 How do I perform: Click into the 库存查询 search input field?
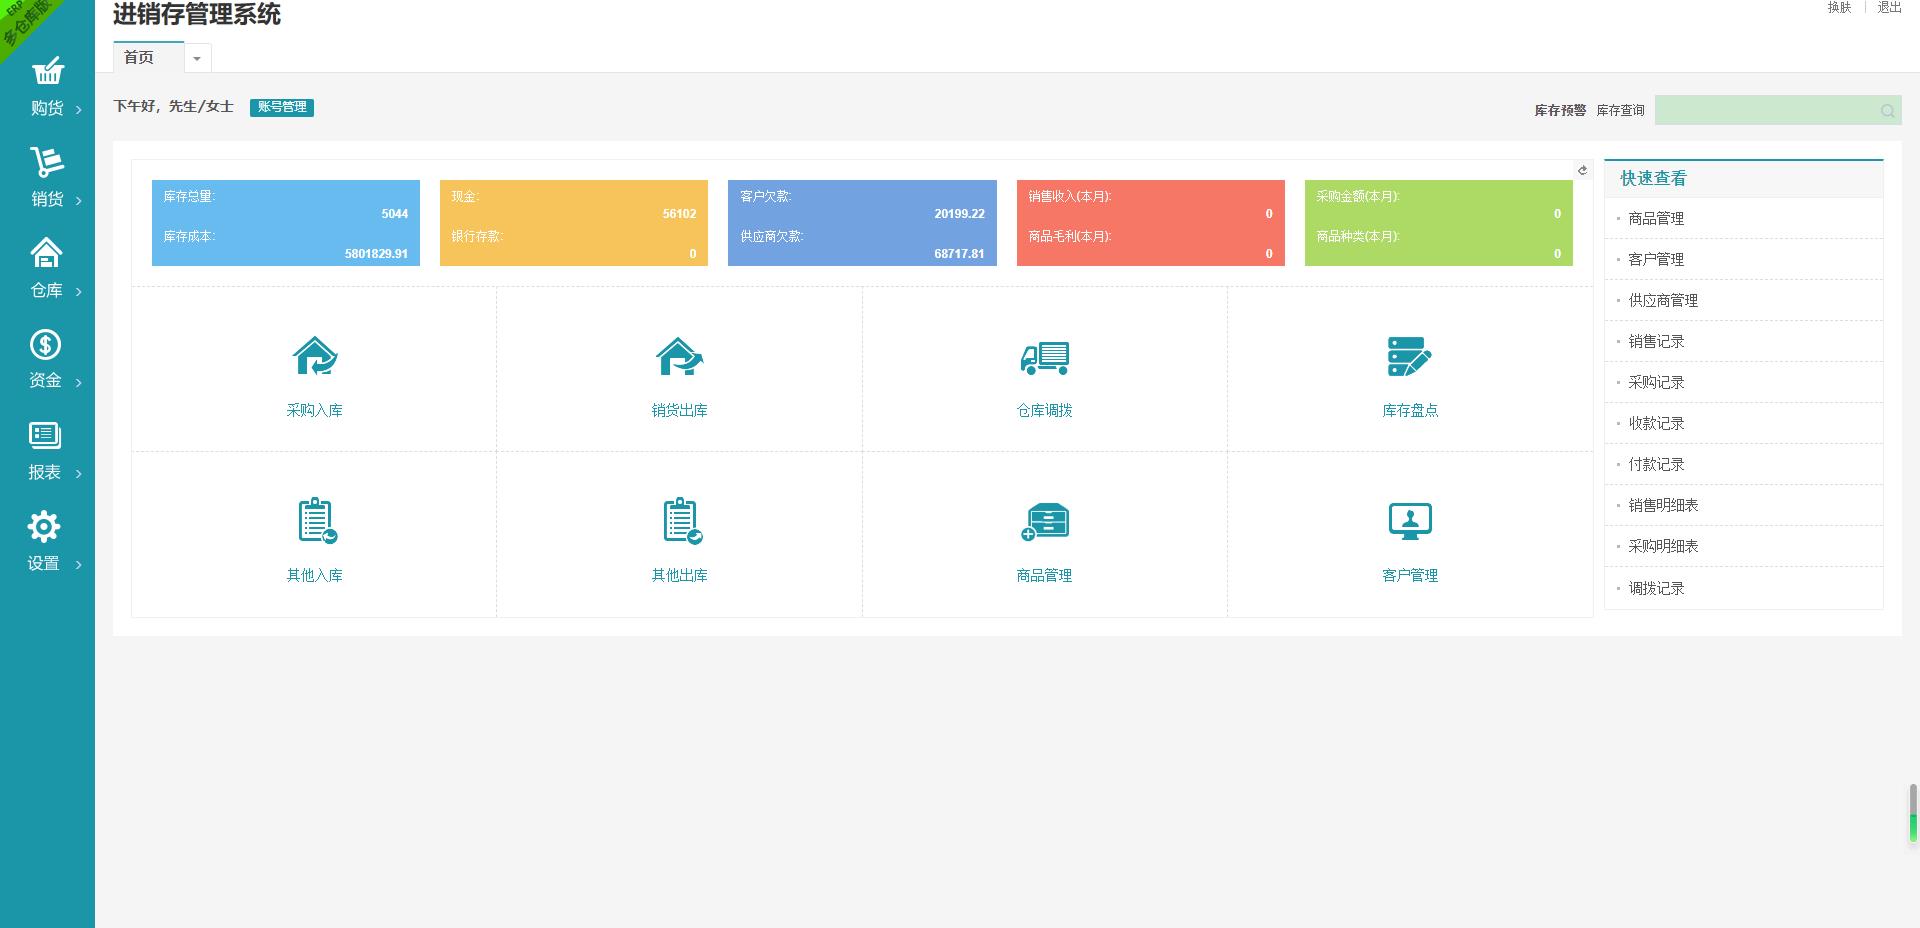click(1765, 110)
